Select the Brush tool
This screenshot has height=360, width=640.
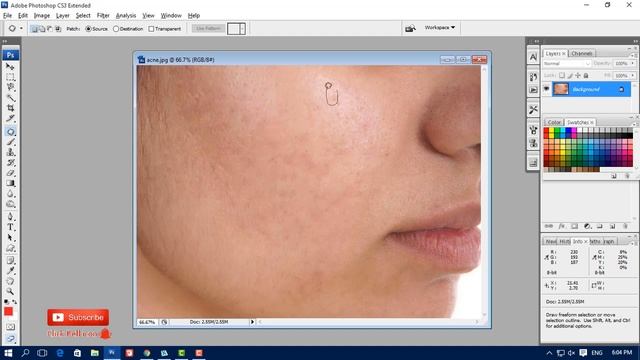(10, 142)
